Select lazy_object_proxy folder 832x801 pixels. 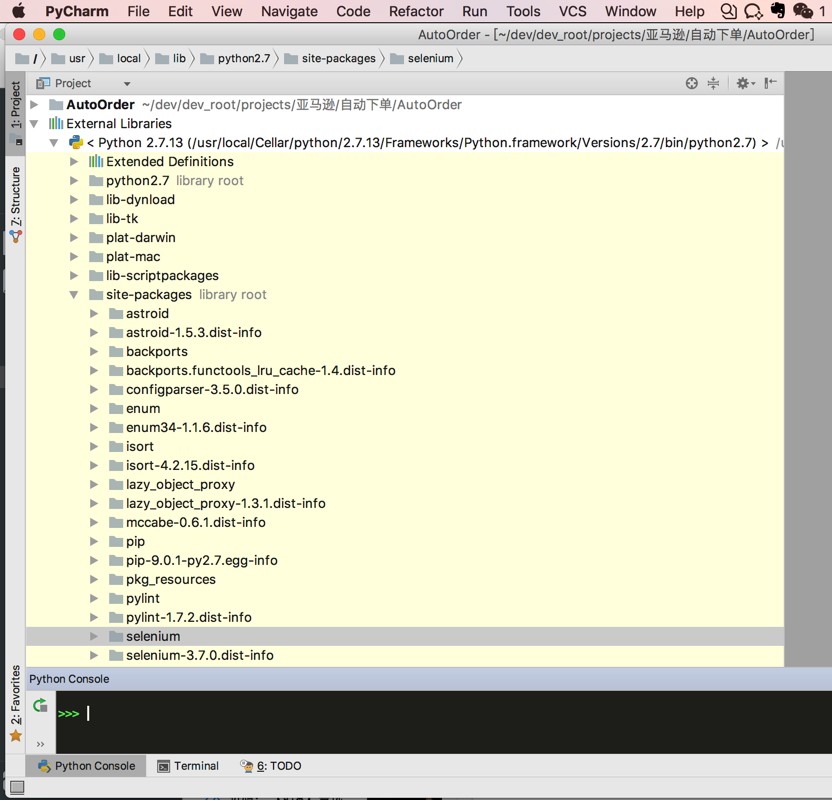click(x=180, y=484)
